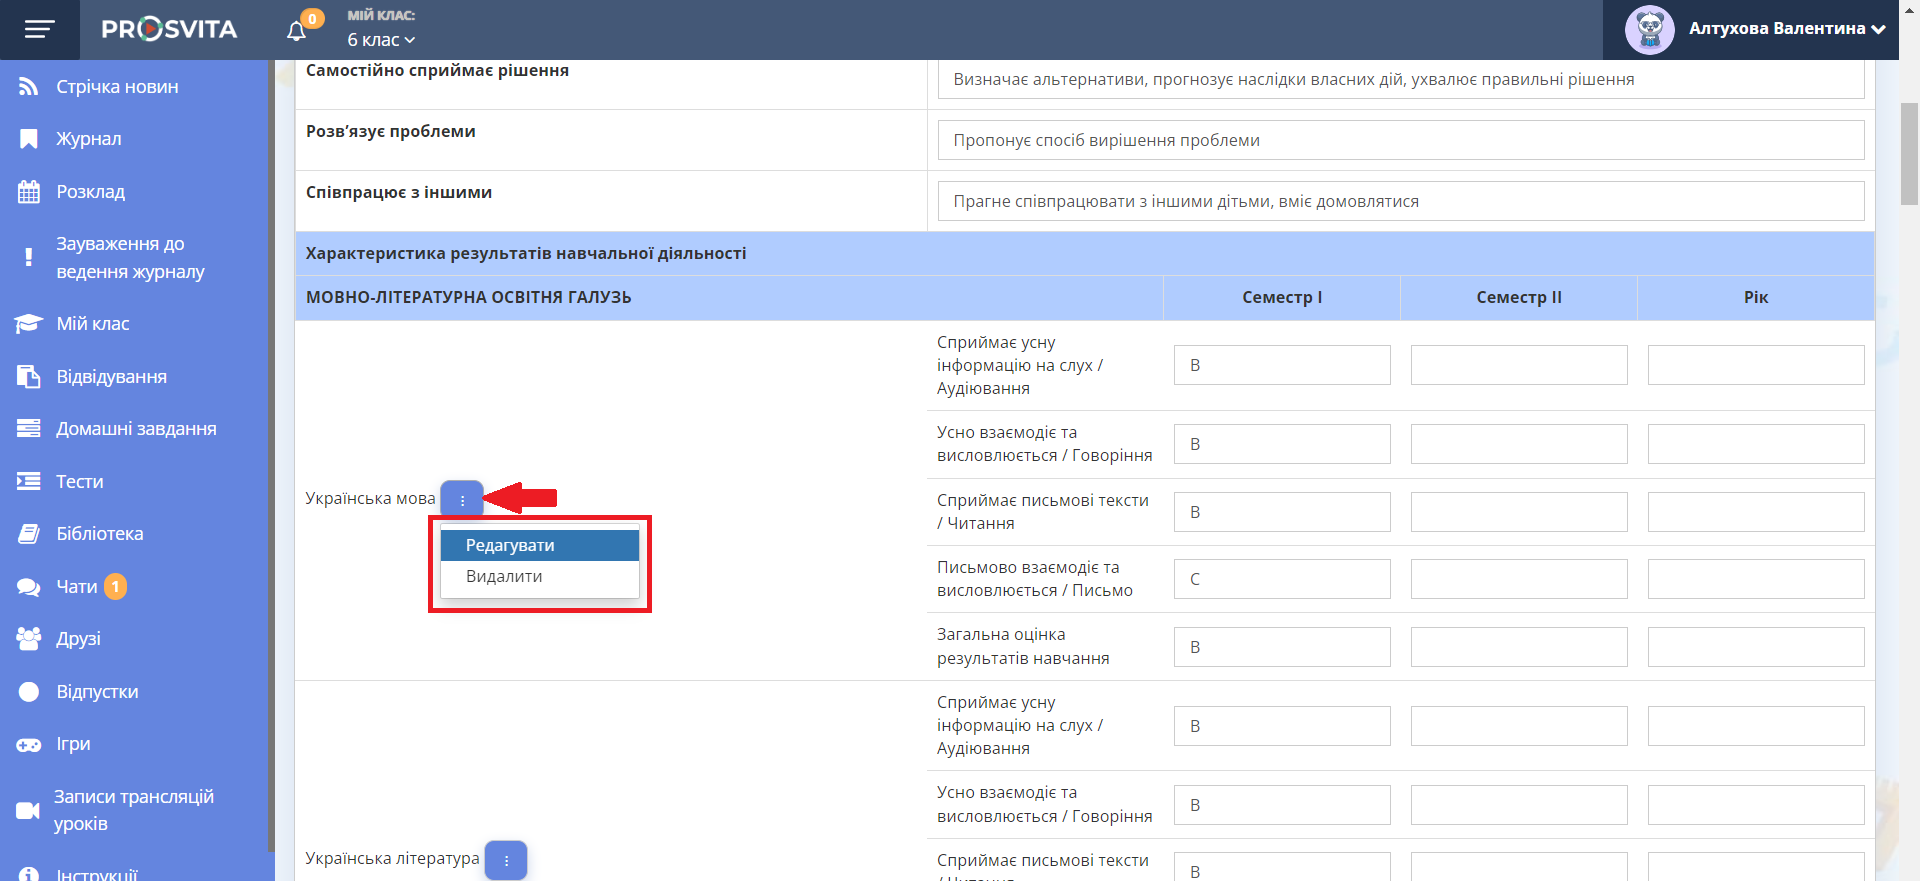Expand the 6 клас class dropdown
The image size is (1920, 881).
pos(381,40)
